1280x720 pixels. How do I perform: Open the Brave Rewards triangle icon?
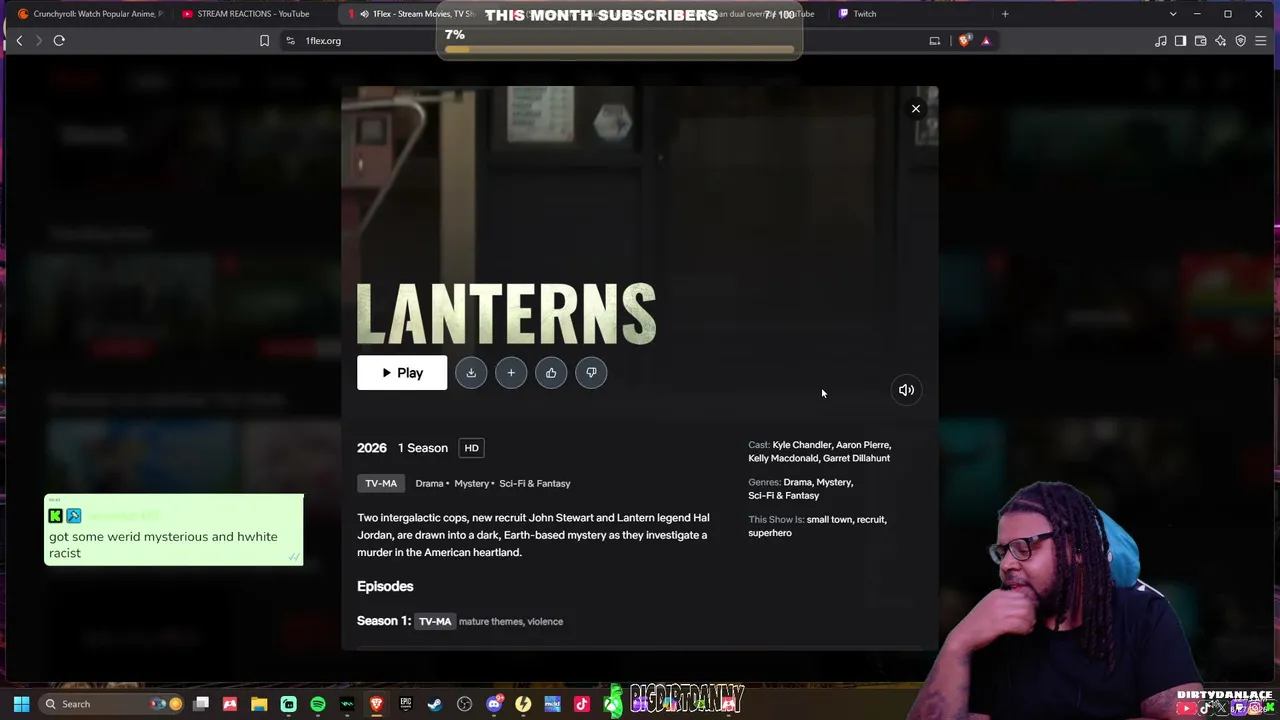tap(986, 41)
